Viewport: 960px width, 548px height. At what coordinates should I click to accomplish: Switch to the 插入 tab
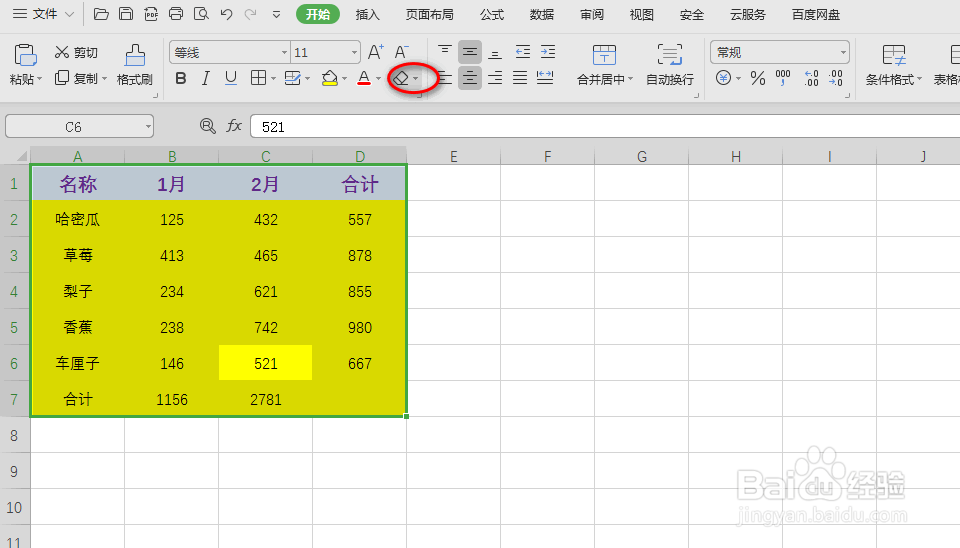[x=368, y=15]
